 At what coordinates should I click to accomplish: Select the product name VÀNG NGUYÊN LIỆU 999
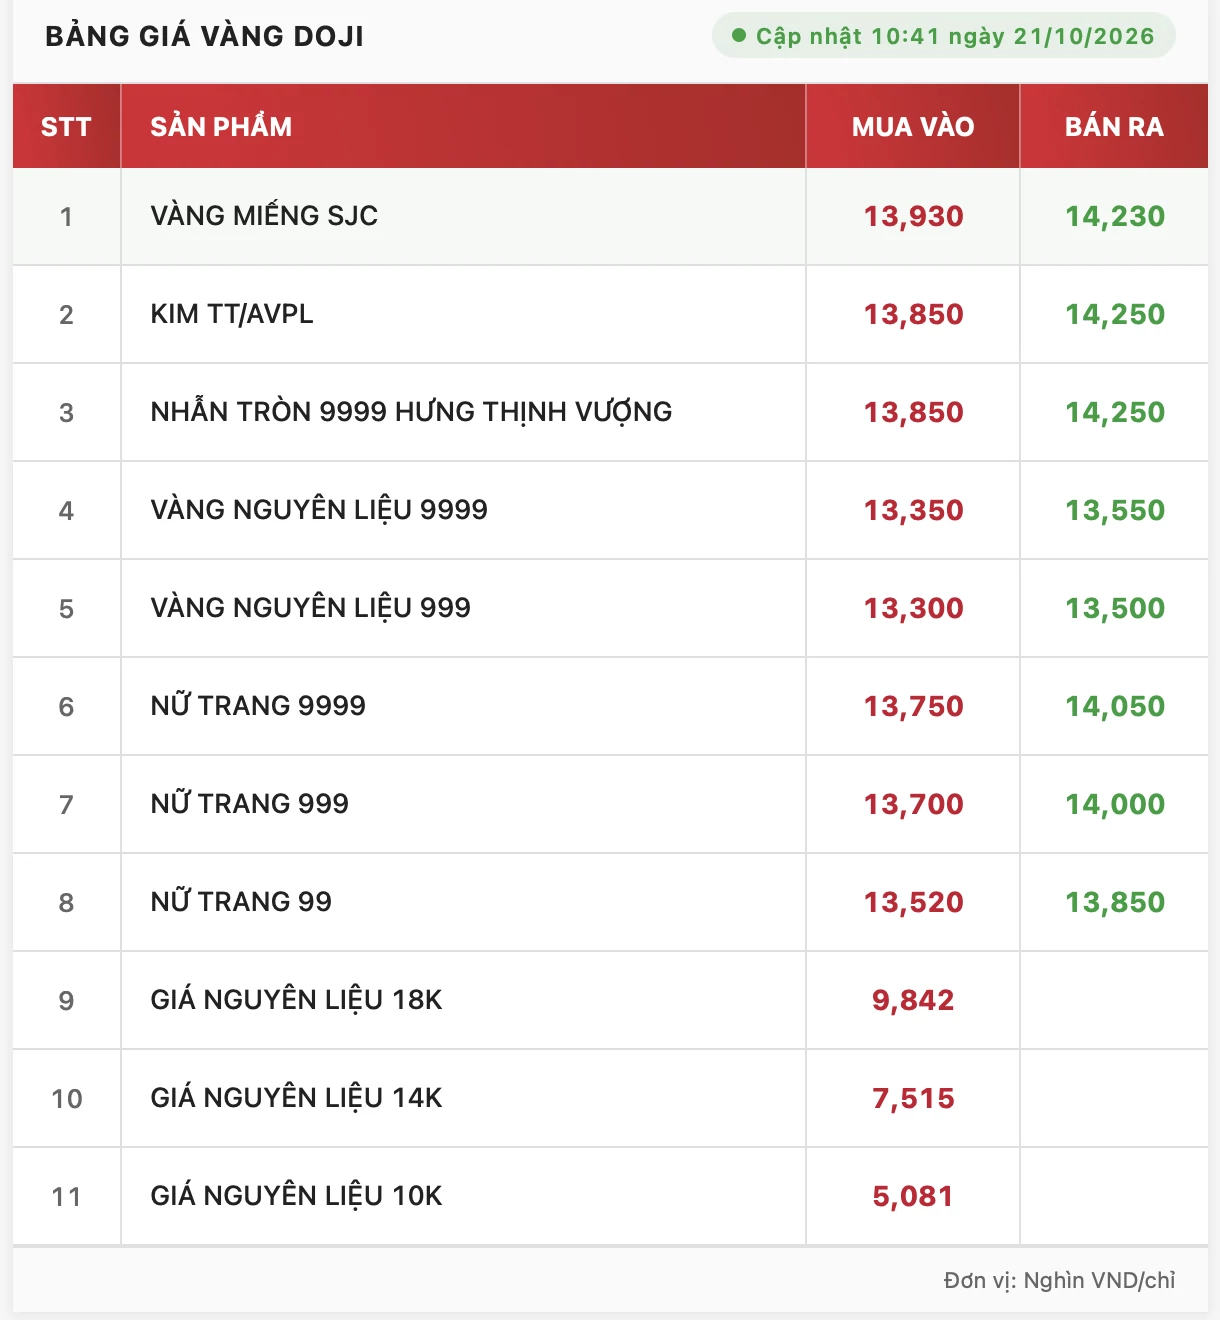[310, 608]
